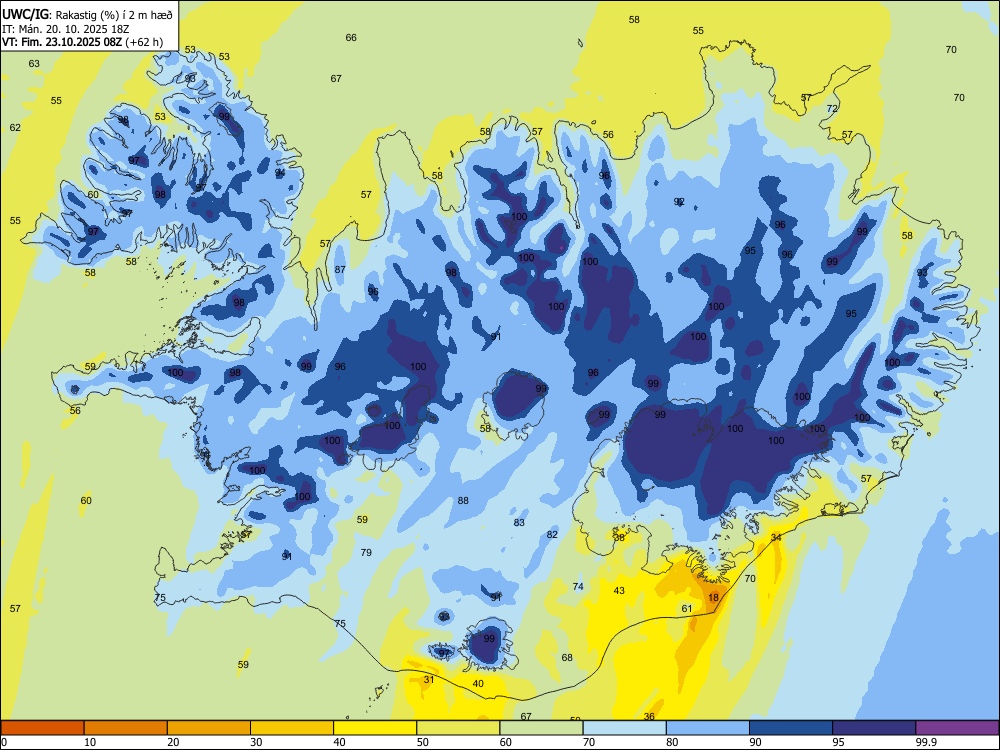Click the map value '34' on the southeast coast

coord(776,538)
